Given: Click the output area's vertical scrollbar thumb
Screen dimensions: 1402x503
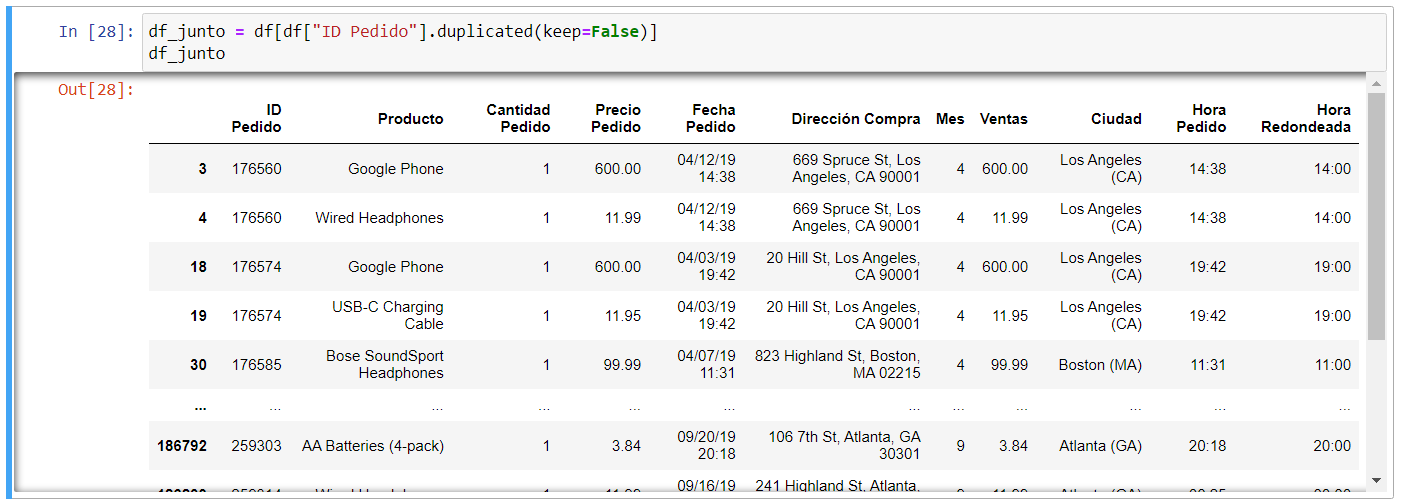Looking at the screenshot, I should pyautogui.click(x=1376, y=215).
